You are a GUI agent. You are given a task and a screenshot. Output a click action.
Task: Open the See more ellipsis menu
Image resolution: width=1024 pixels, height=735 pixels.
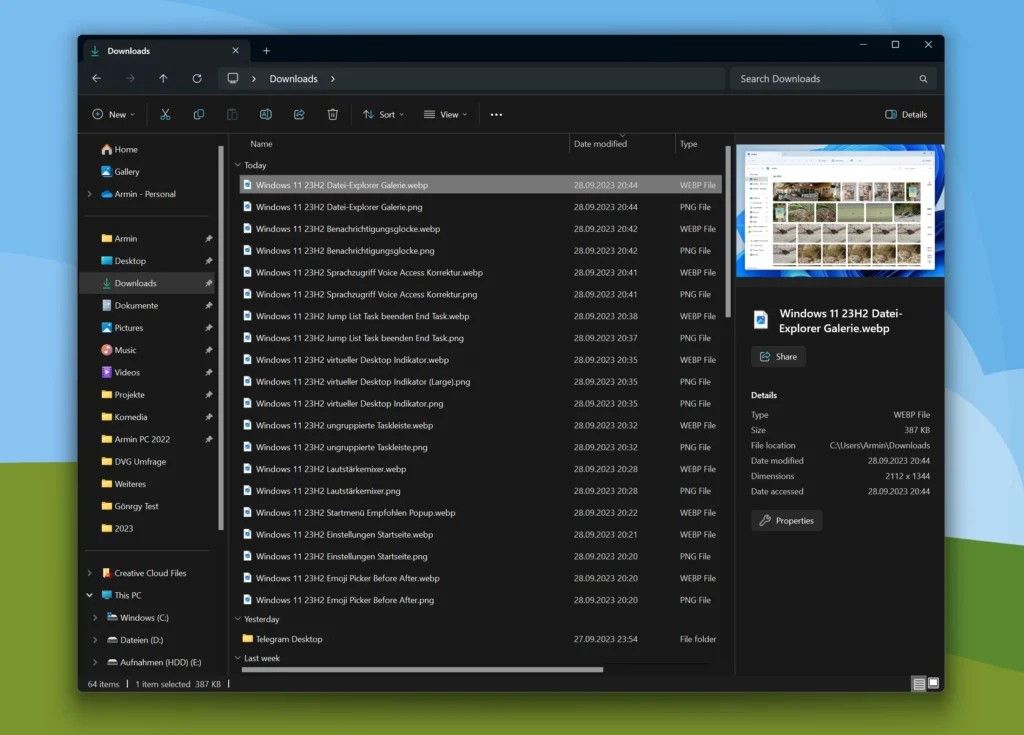click(496, 115)
